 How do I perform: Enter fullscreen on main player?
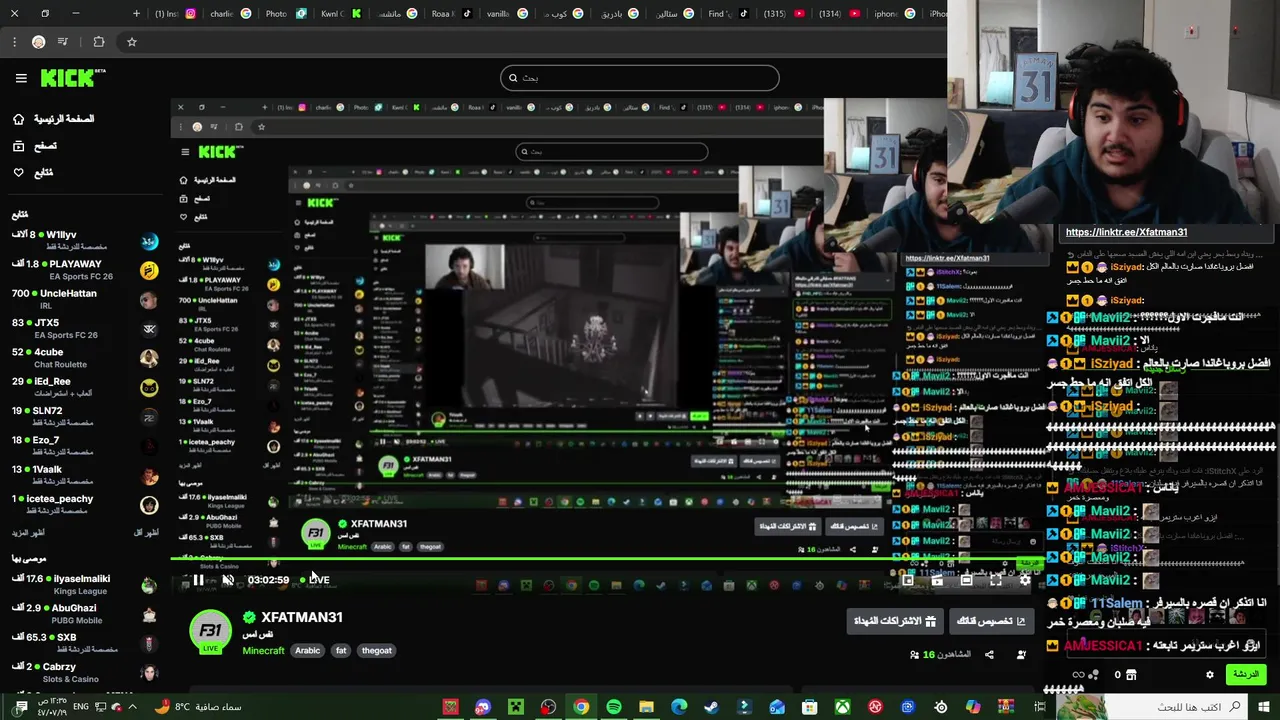[996, 580]
